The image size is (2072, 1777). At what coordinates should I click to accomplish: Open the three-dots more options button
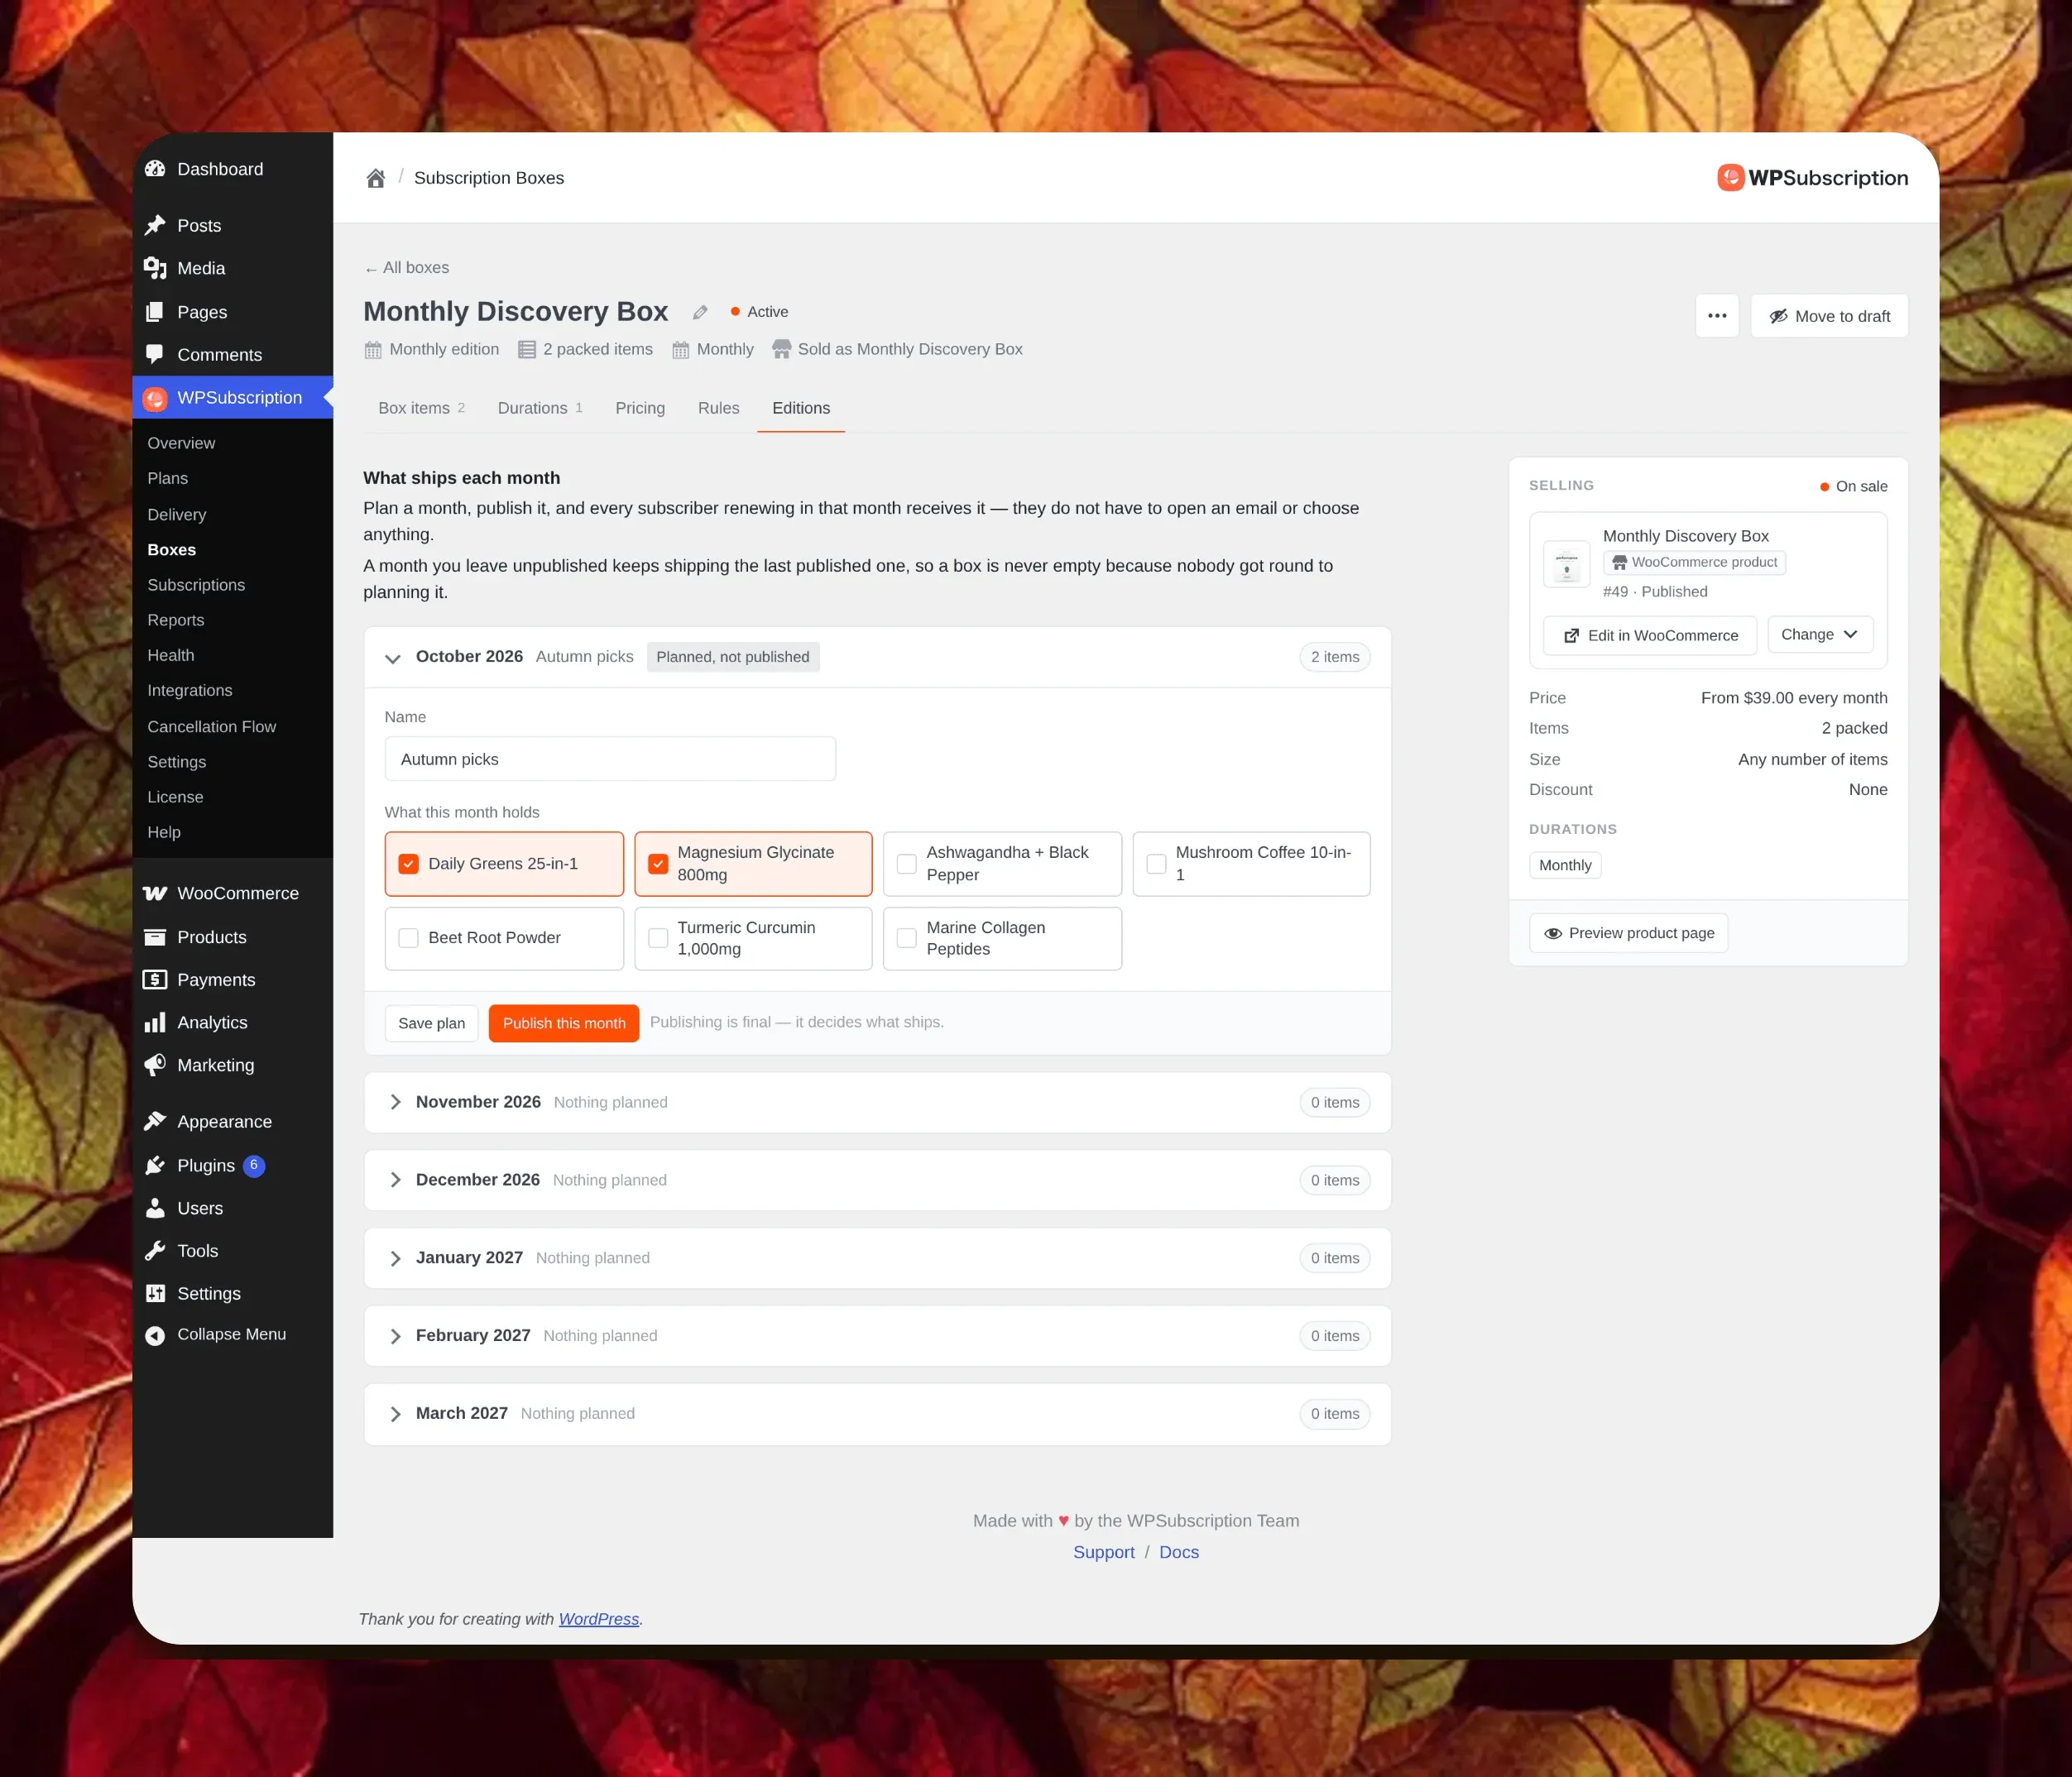(1717, 316)
